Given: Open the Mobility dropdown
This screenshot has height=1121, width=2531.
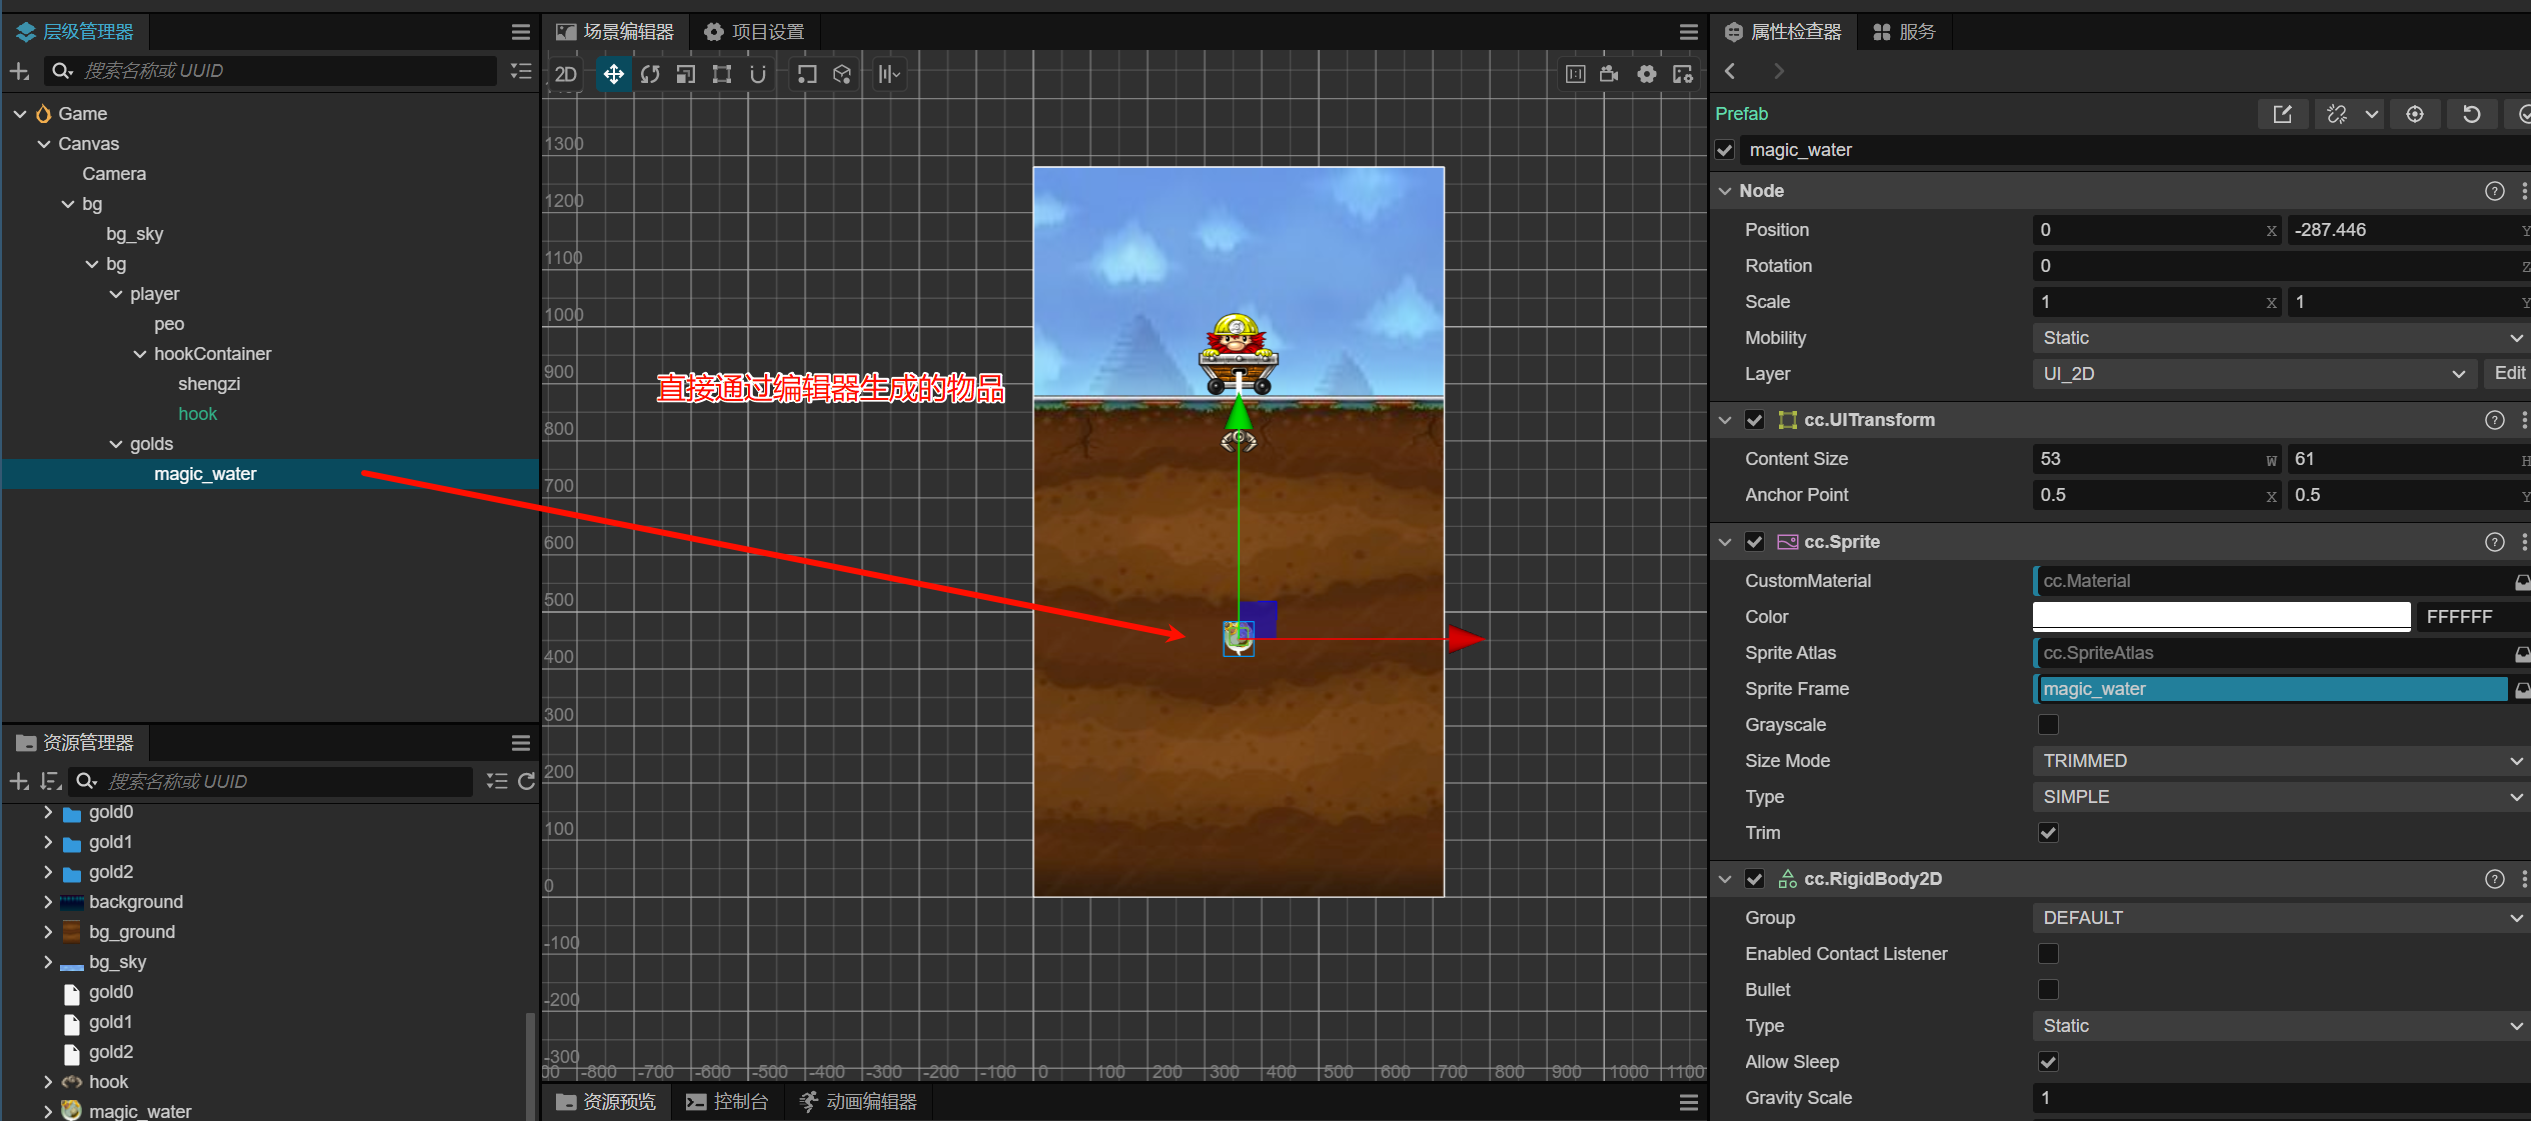Looking at the screenshot, I should [x=2280, y=338].
